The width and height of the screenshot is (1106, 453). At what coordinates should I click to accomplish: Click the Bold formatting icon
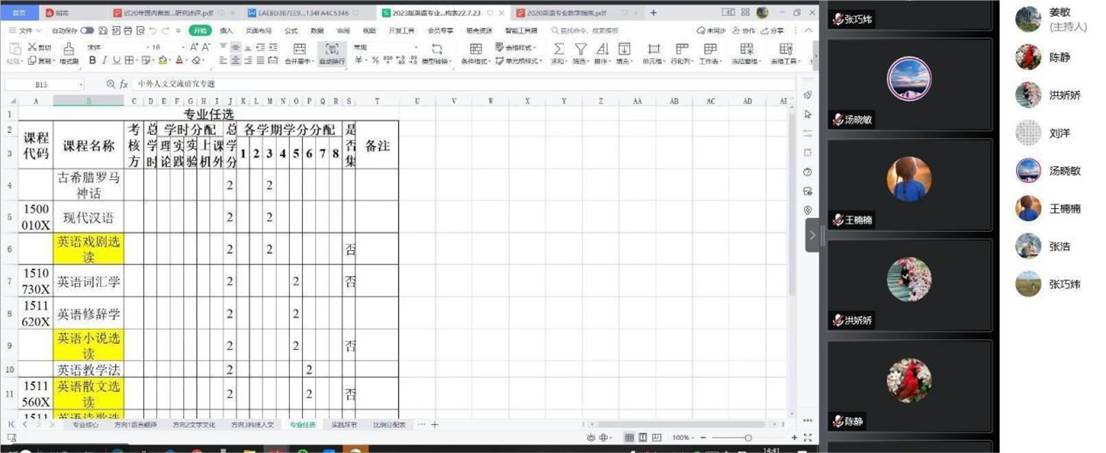tap(92, 61)
